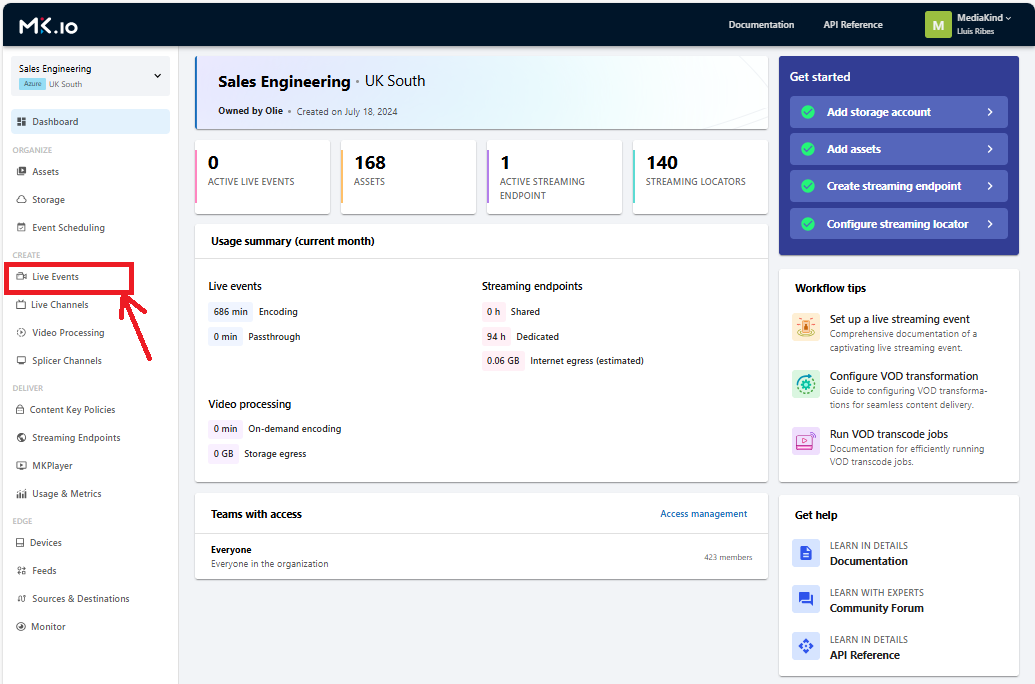Click the Assets sidebar icon

click(x=21, y=172)
